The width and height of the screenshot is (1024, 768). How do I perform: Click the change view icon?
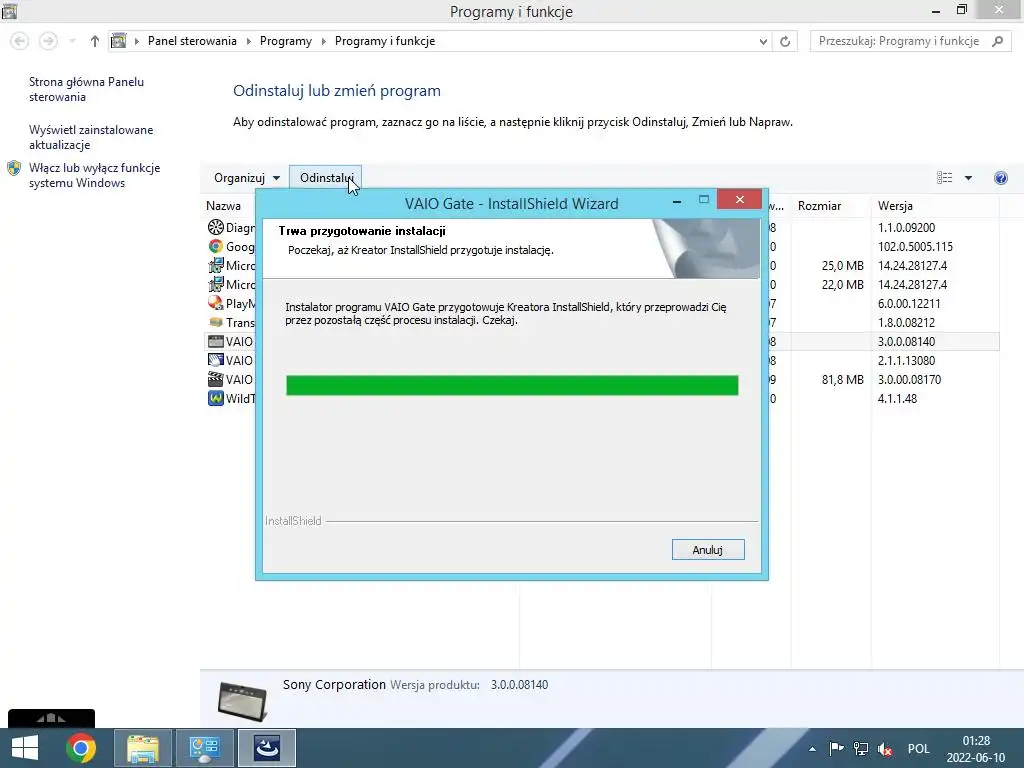(944, 178)
